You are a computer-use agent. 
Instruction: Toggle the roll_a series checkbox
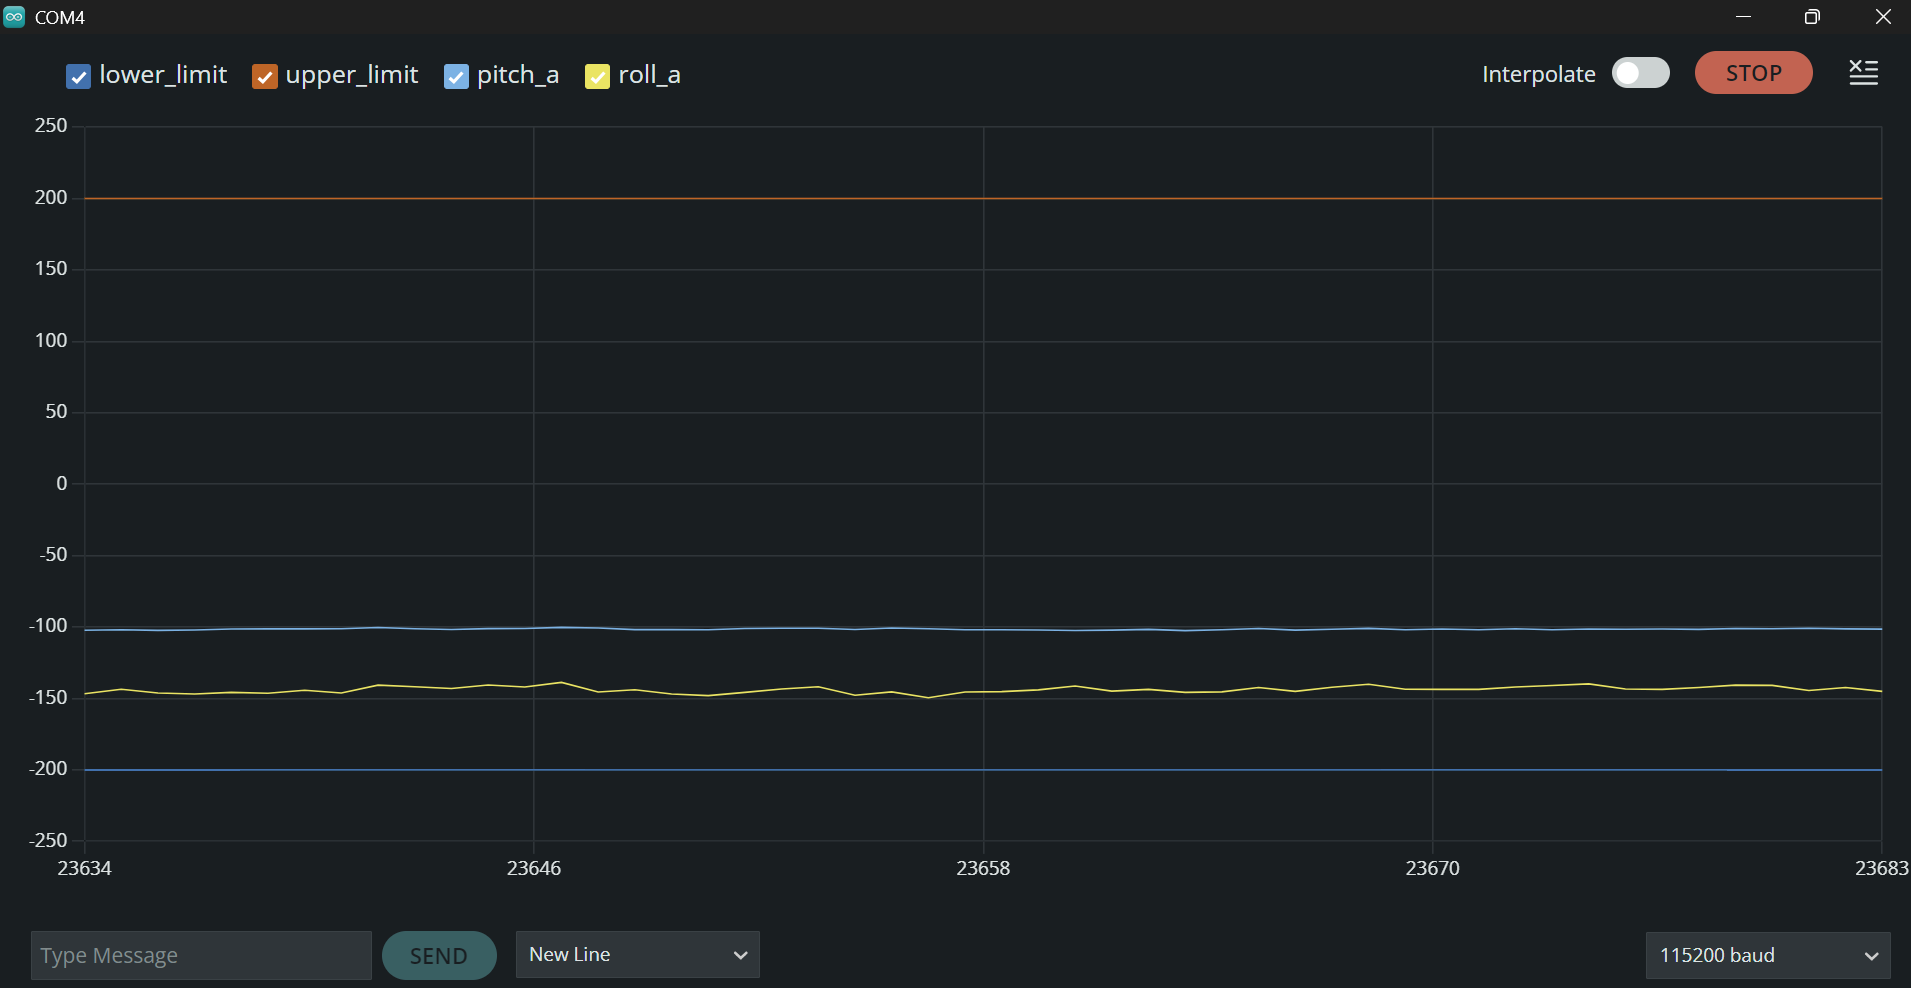point(597,77)
